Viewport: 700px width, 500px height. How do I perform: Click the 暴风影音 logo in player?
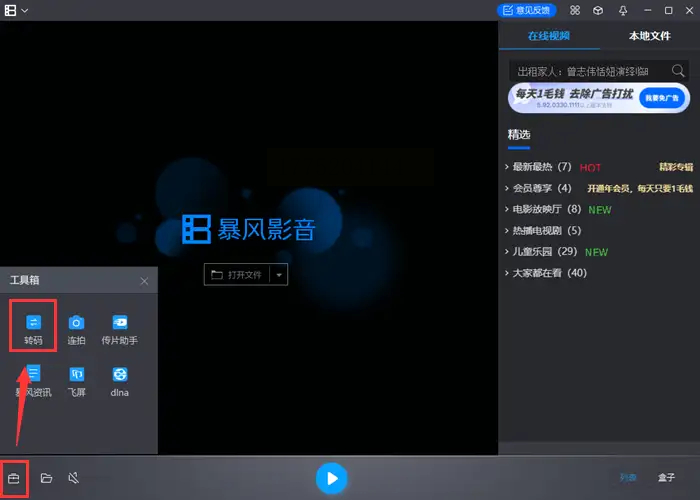(x=249, y=229)
